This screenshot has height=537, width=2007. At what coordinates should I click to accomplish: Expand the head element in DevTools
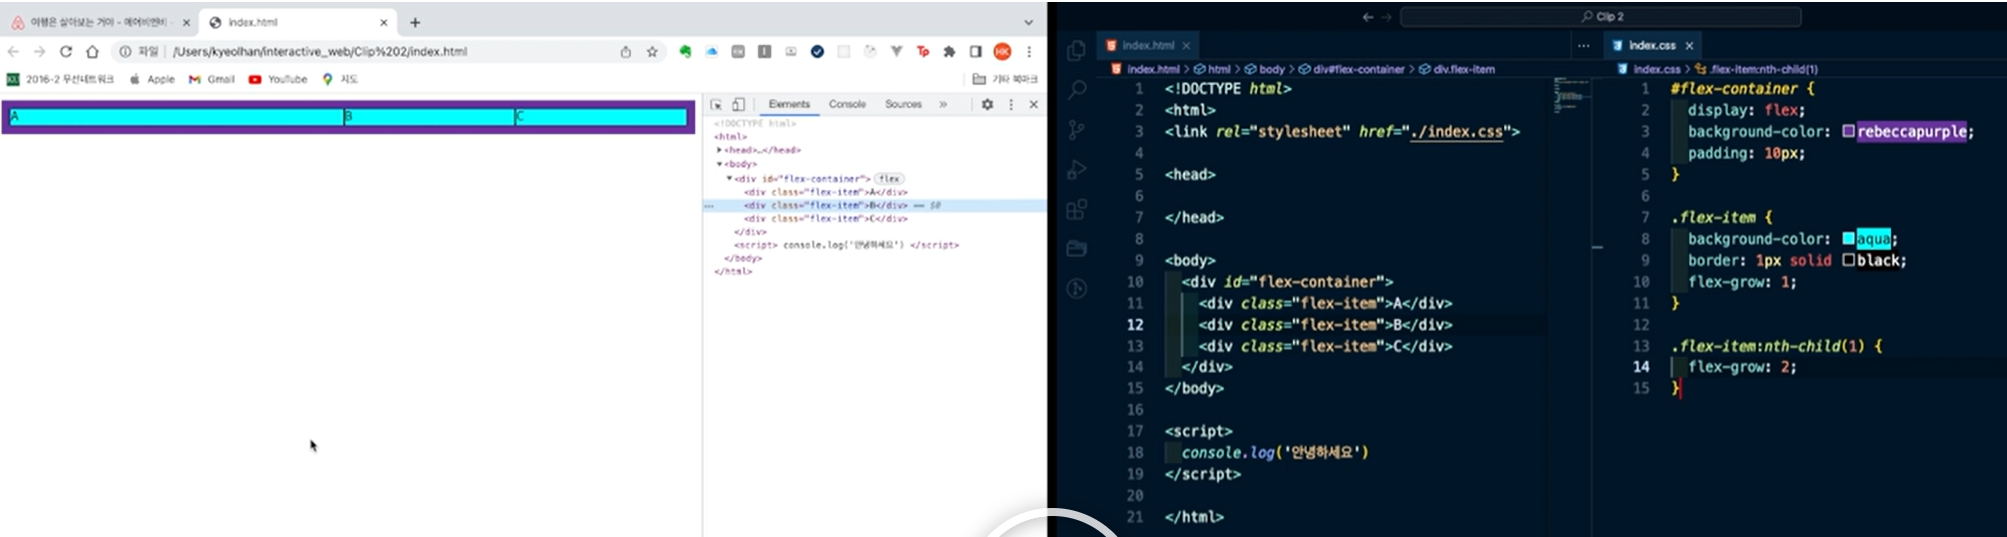tap(719, 150)
